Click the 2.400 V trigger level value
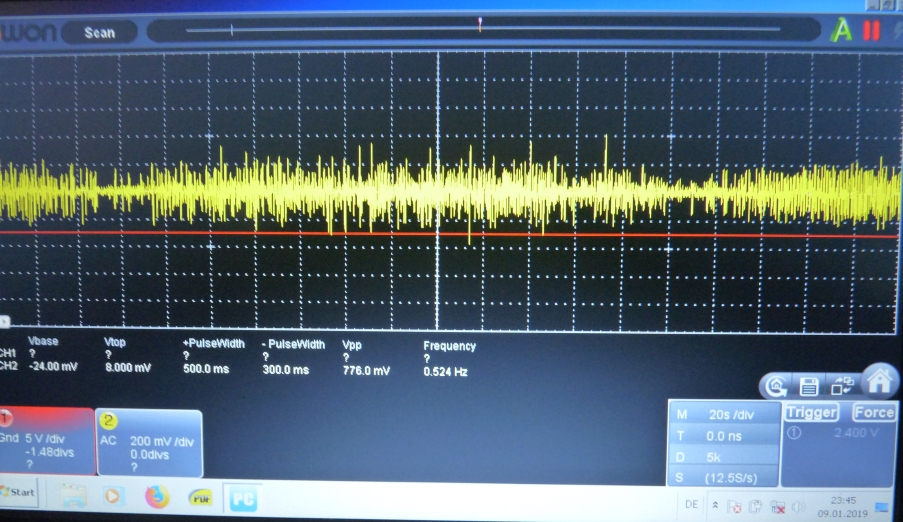 coord(856,432)
